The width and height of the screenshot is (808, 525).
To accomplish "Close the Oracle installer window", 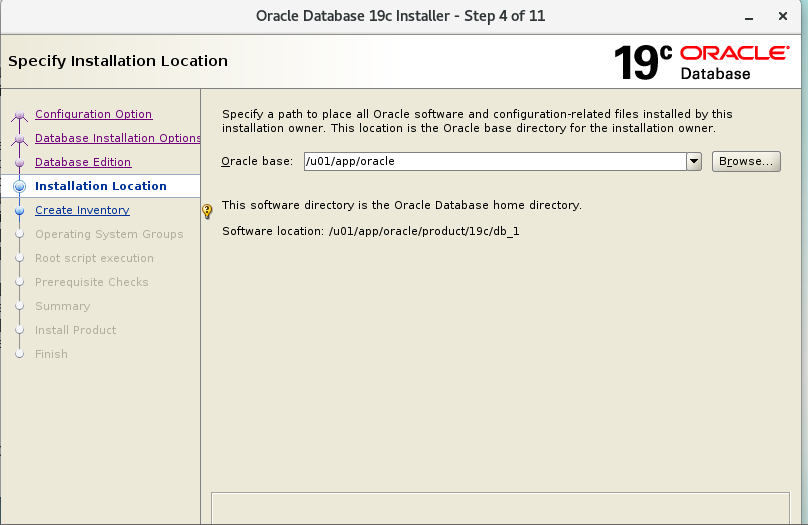I will tap(783, 16).
